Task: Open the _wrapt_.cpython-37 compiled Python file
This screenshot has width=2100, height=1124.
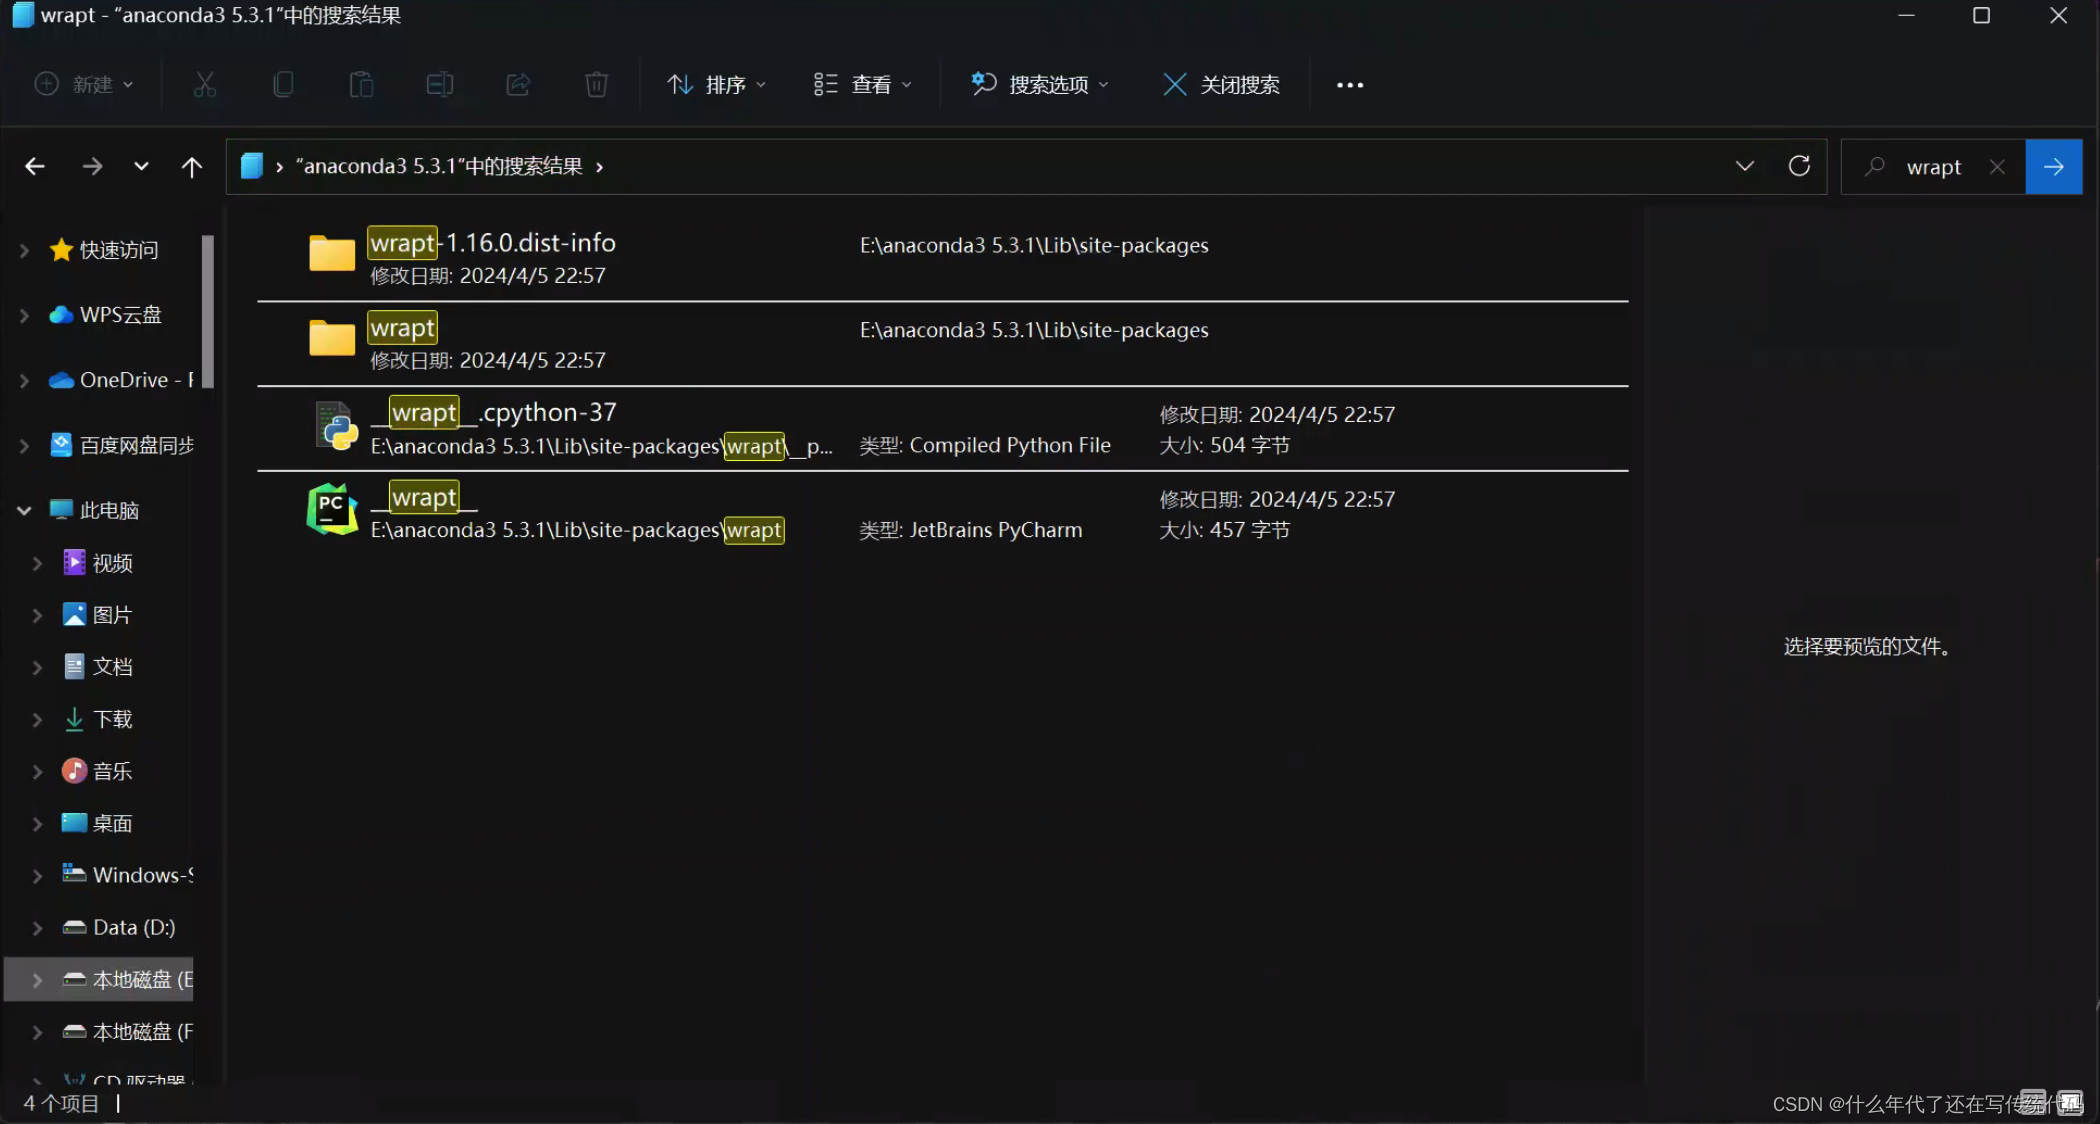Action: (495, 412)
